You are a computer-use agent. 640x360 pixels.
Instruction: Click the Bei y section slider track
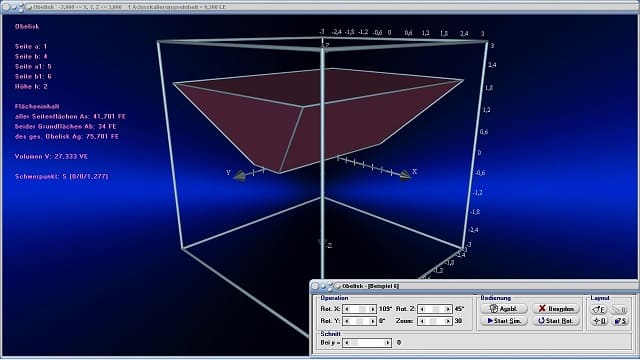pos(367,342)
